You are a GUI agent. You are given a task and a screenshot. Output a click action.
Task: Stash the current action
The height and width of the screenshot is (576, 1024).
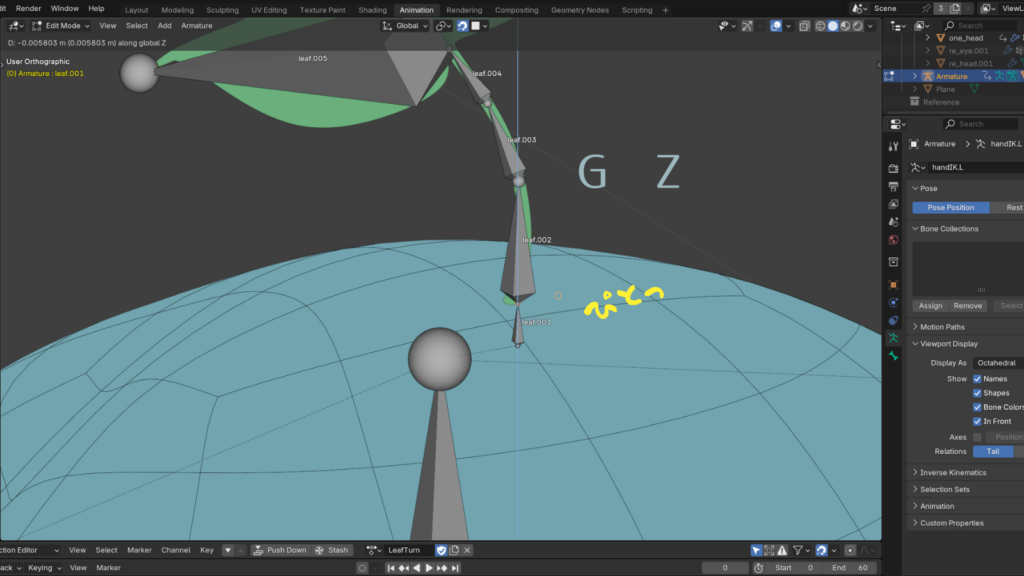pos(332,550)
